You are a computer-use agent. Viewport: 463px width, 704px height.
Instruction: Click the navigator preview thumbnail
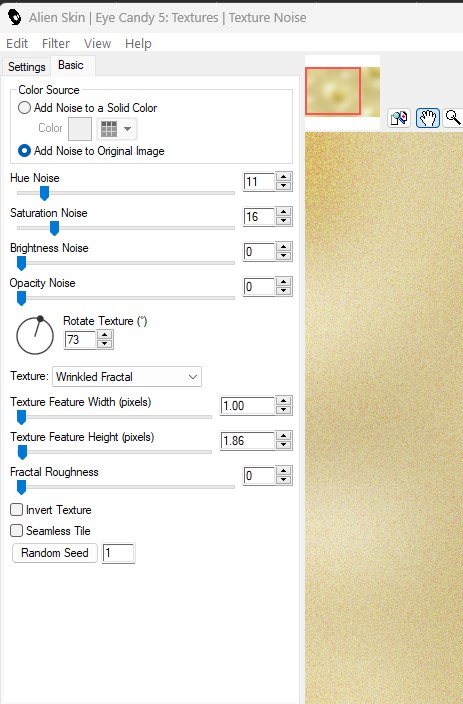342,92
